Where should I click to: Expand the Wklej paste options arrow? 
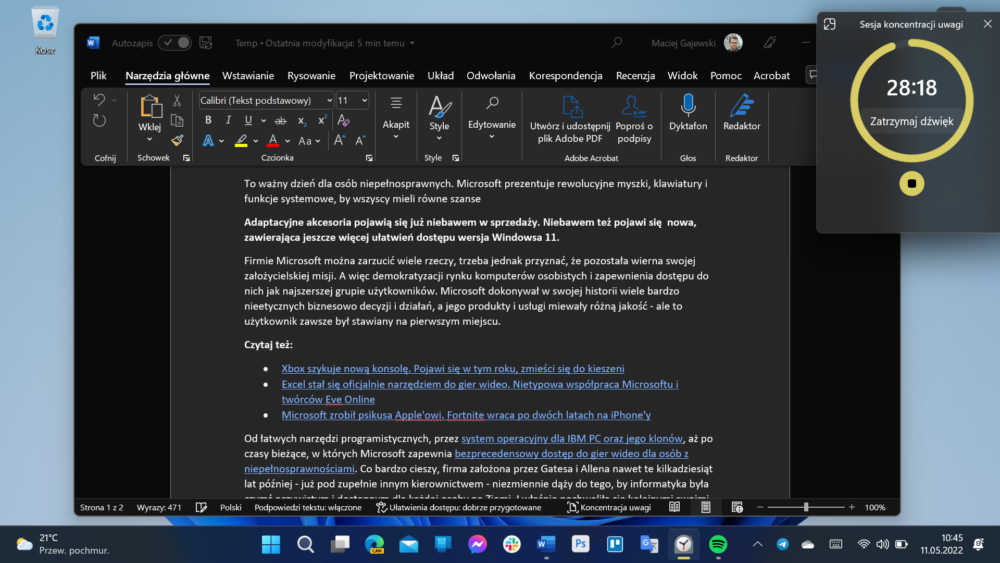[x=149, y=139]
